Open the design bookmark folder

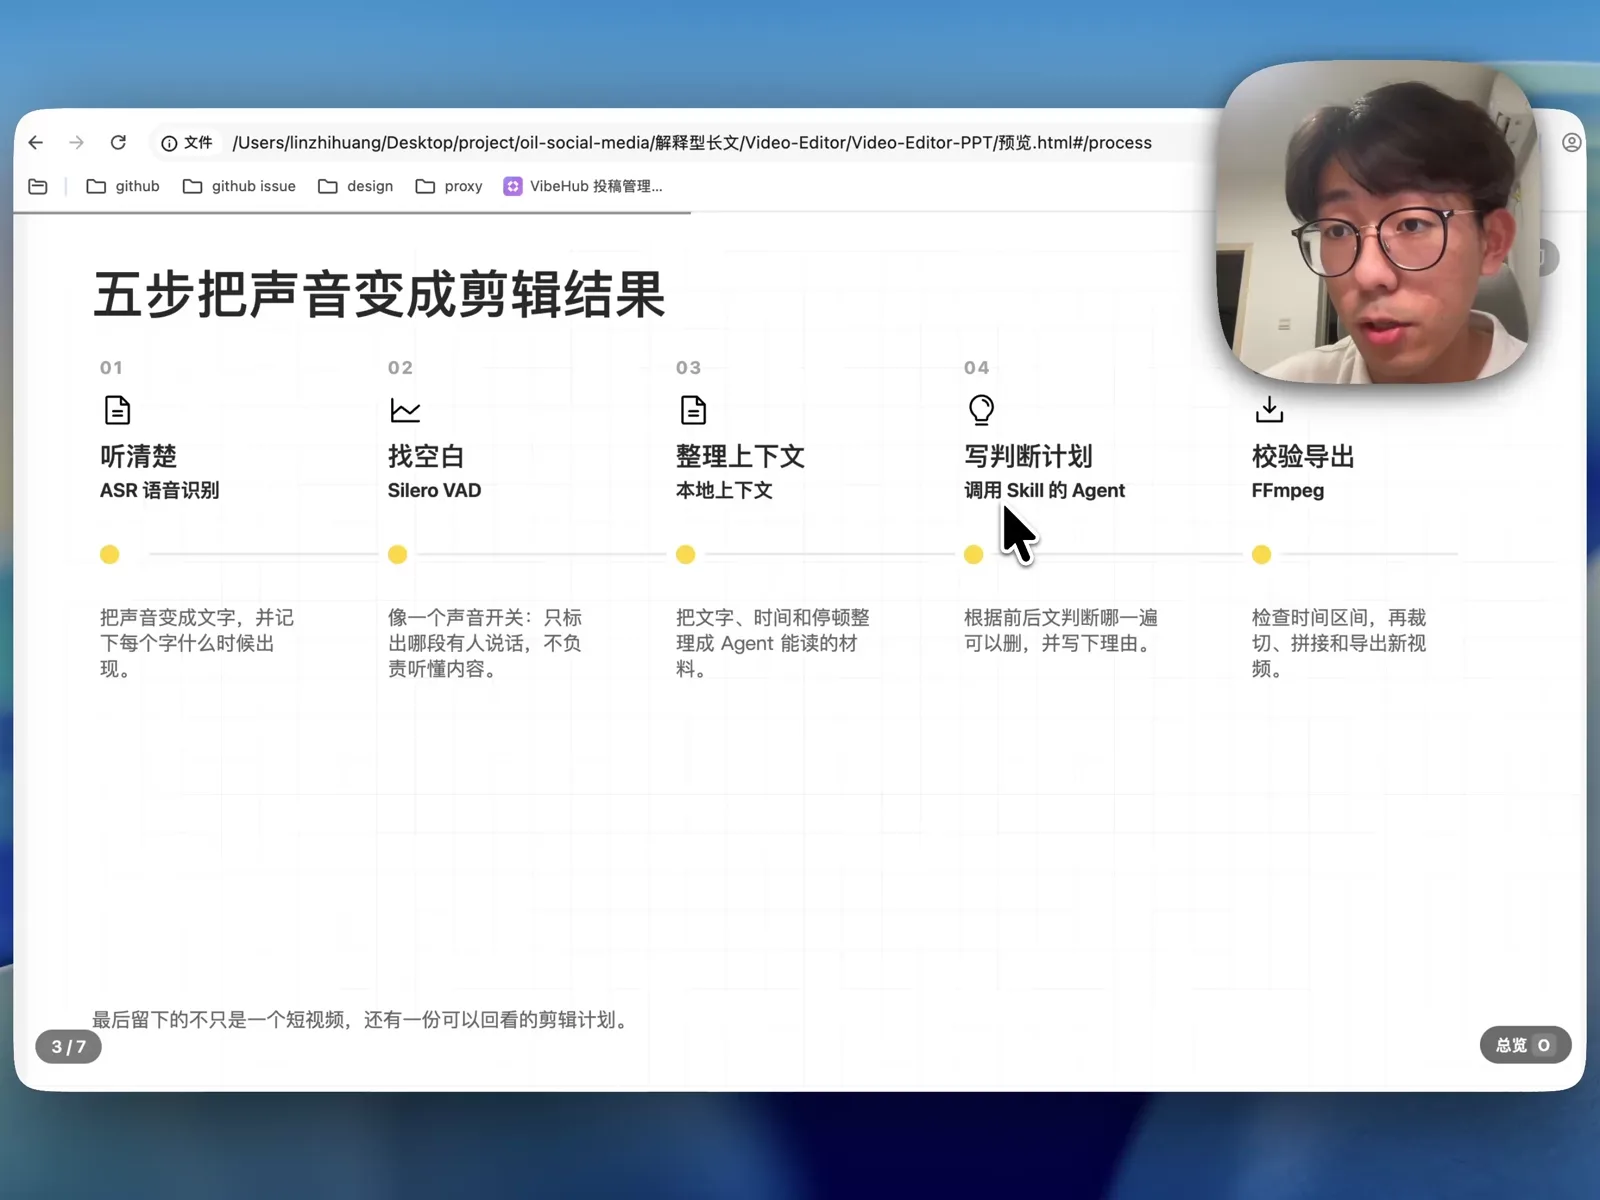click(x=355, y=187)
